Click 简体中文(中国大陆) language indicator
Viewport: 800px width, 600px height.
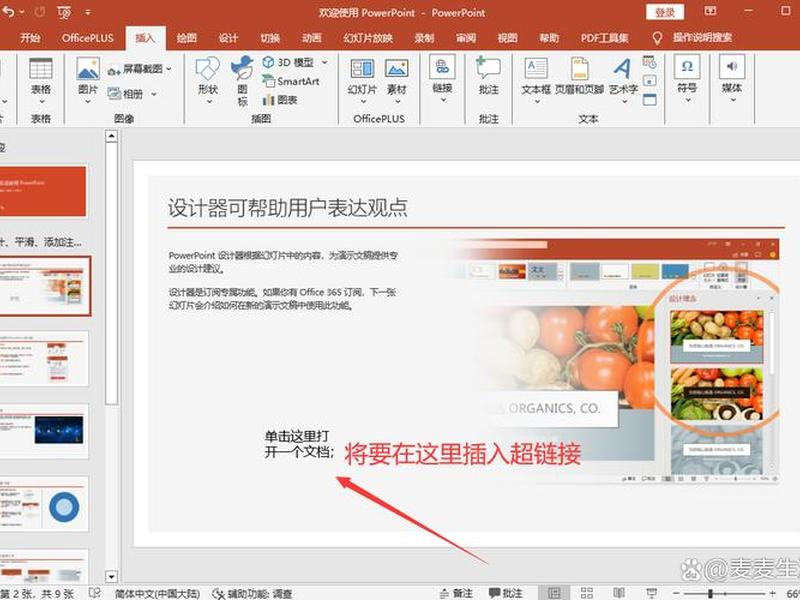point(157,593)
